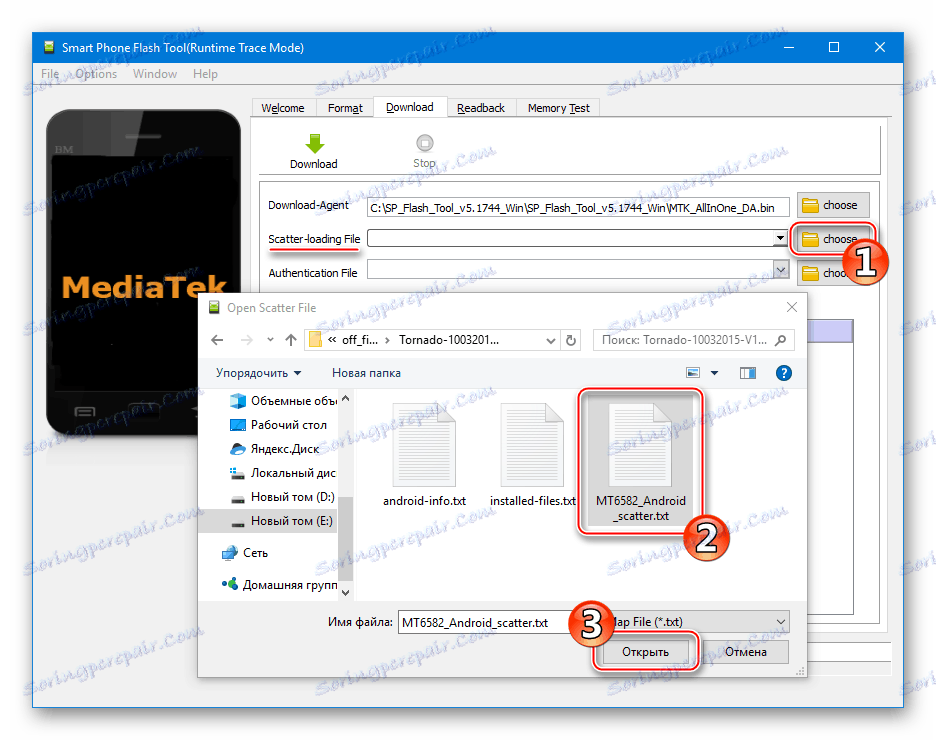Viewport: 936px width, 740px height.
Task: Open the Help menu
Action: [x=205, y=74]
